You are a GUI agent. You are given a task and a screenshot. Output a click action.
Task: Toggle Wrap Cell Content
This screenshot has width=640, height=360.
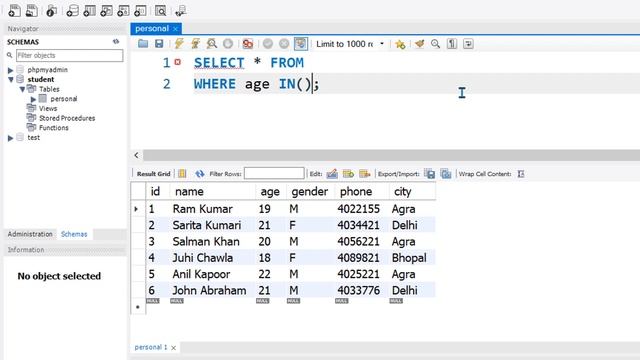[x=521, y=174]
